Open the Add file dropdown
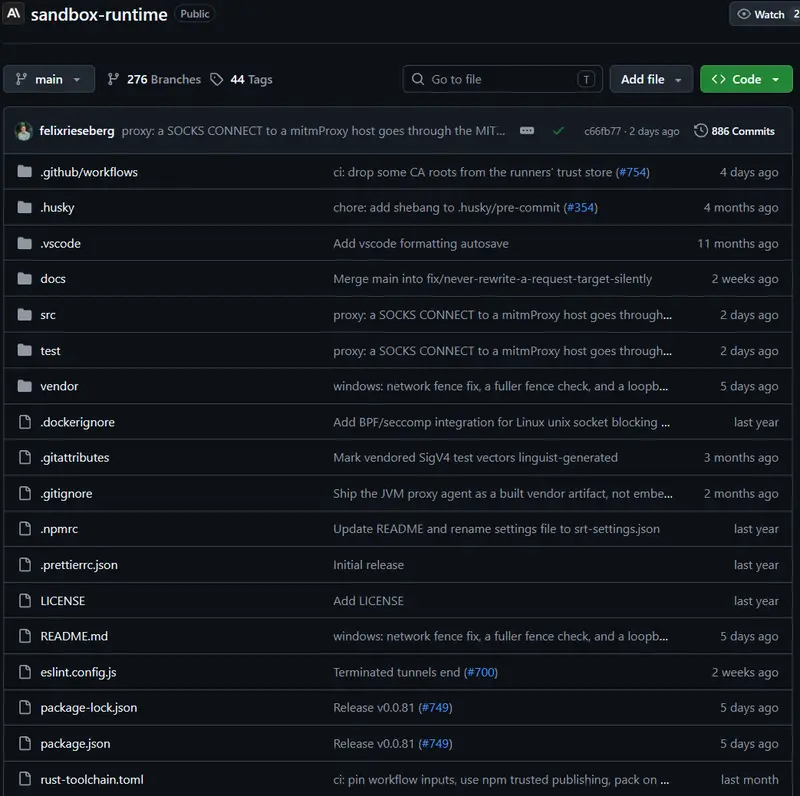 [651, 79]
